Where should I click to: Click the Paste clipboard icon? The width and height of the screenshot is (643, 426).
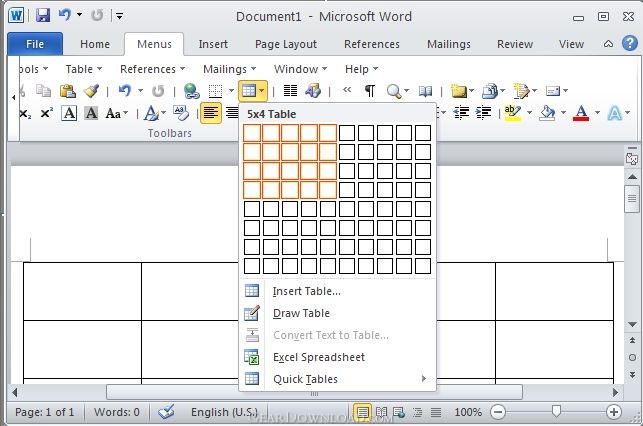tap(68, 91)
